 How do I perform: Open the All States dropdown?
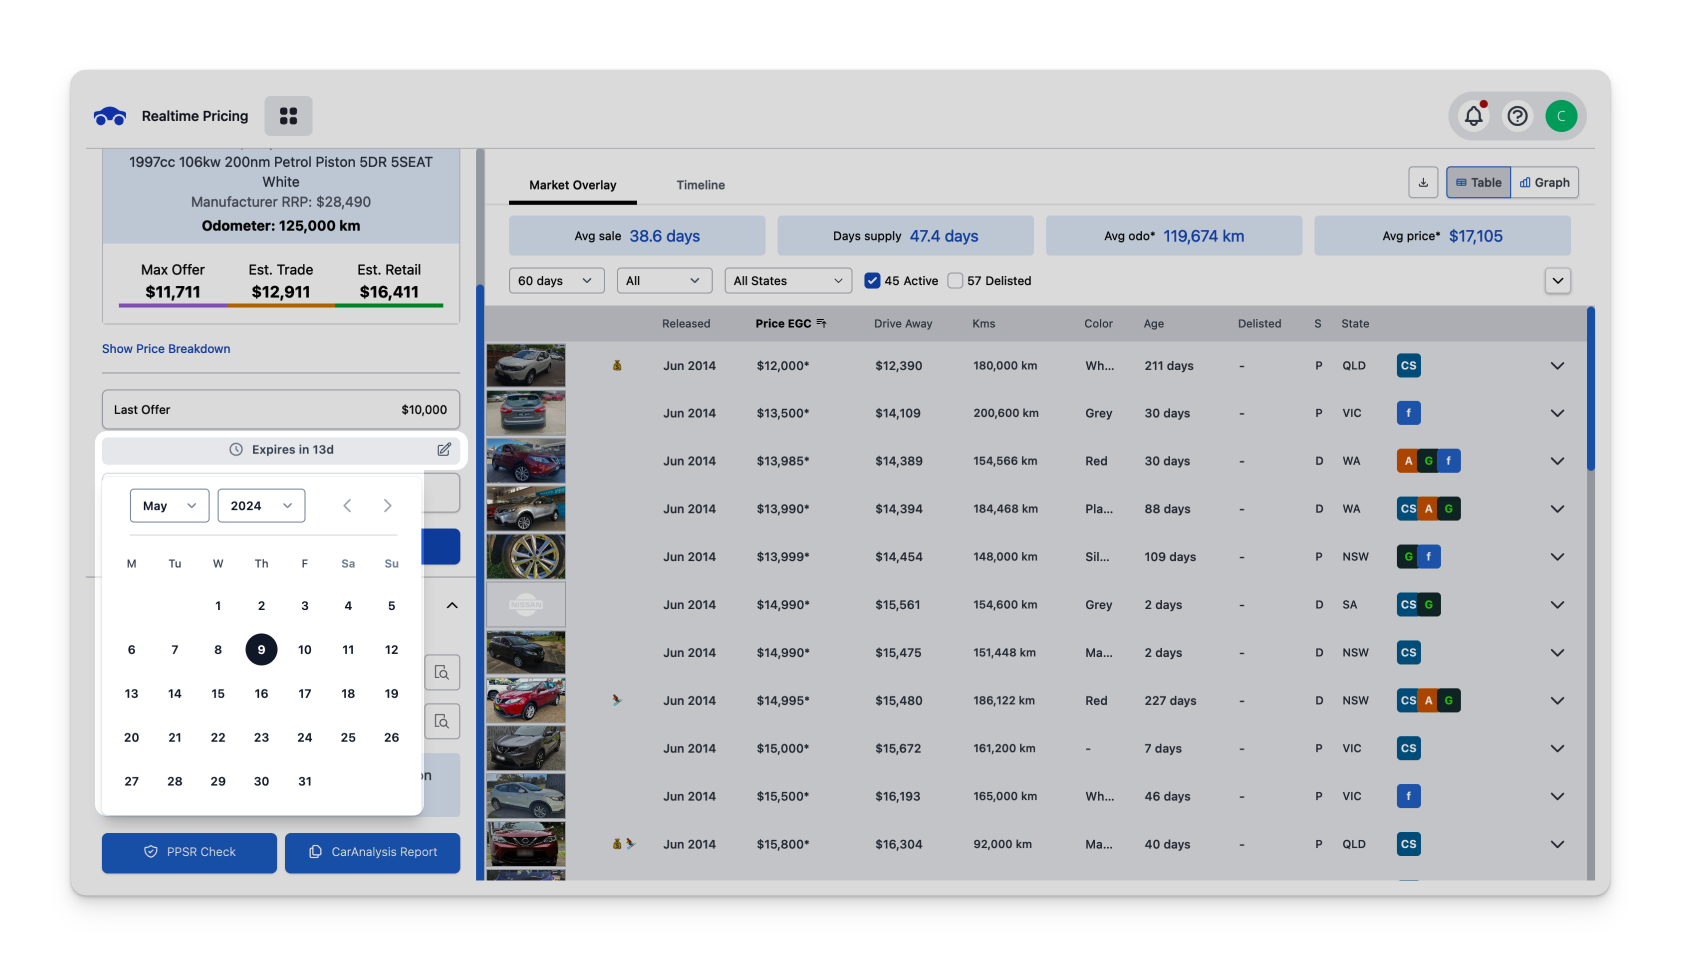788,281
